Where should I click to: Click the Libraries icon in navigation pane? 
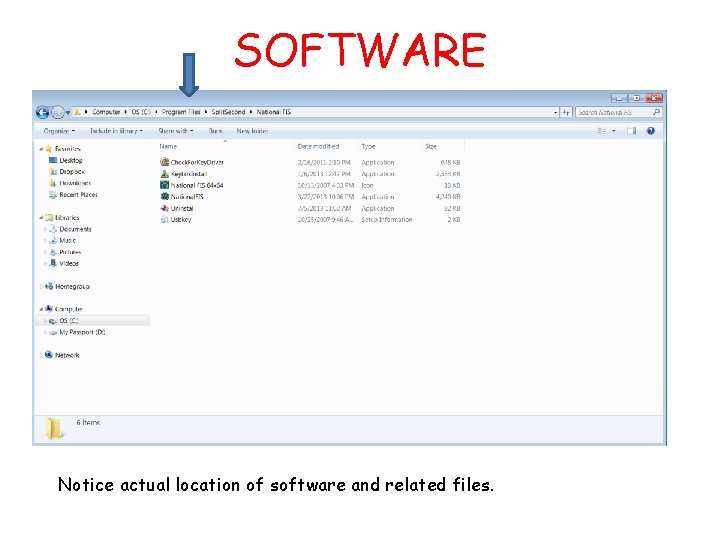coord(49,218)
